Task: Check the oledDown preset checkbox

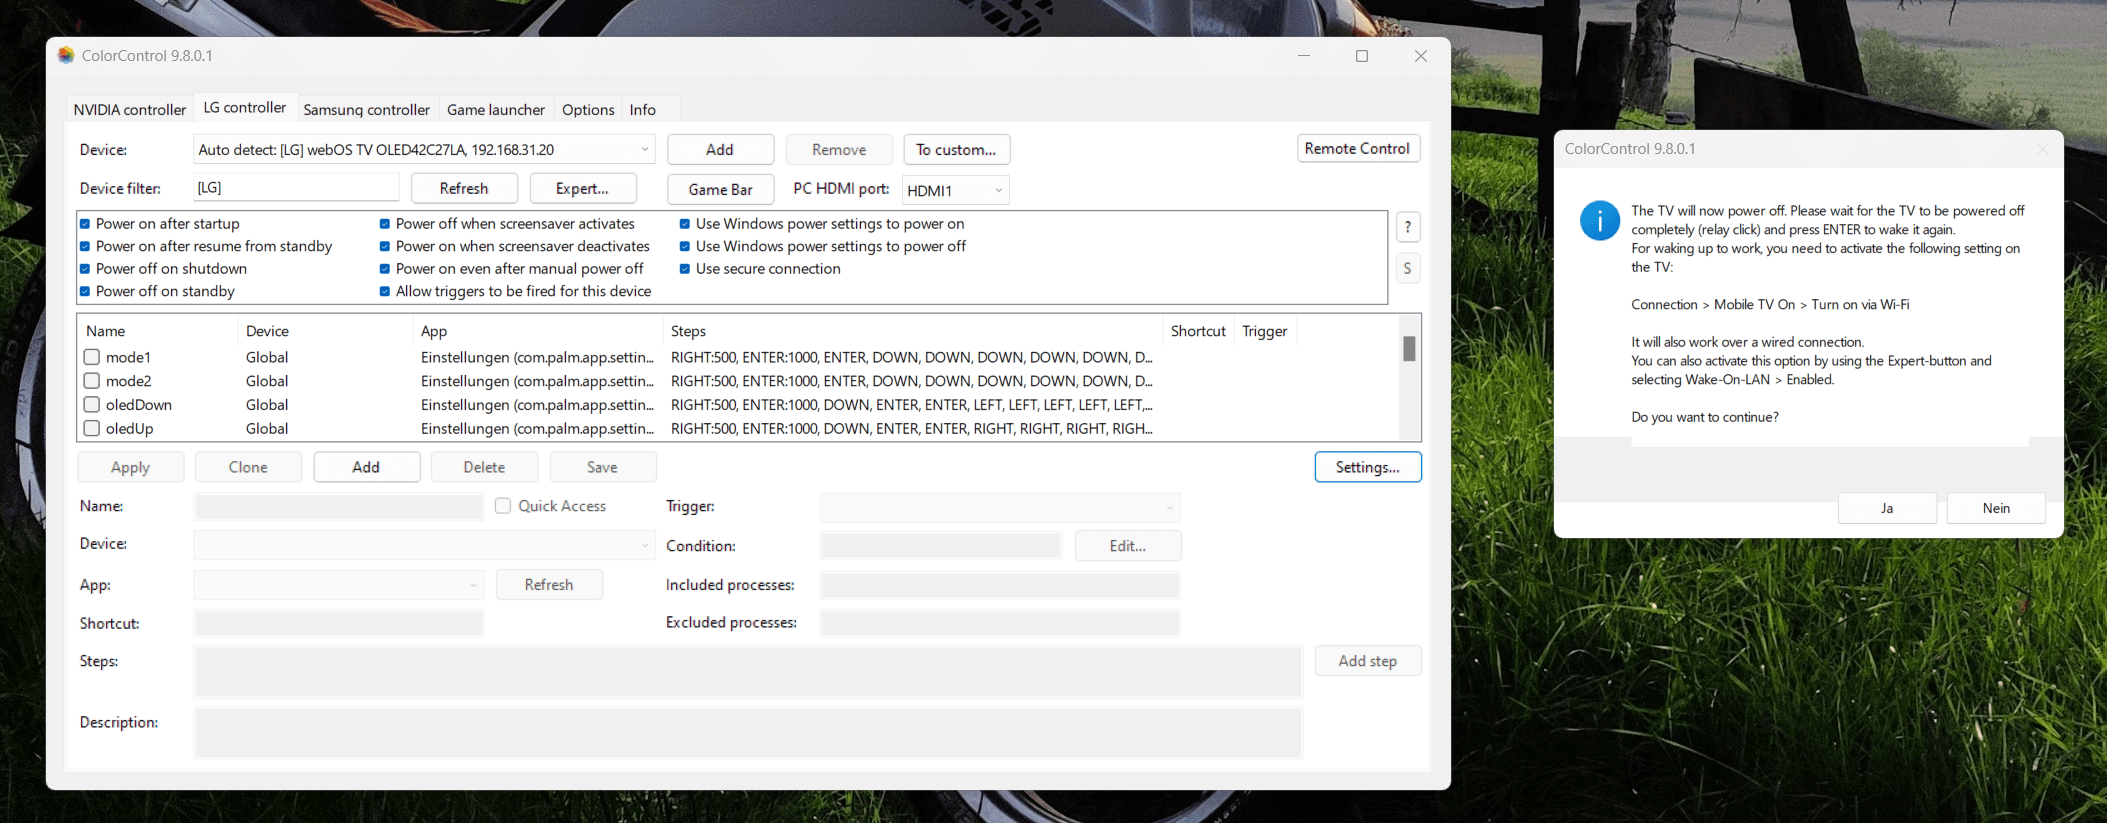Action: 92,405
